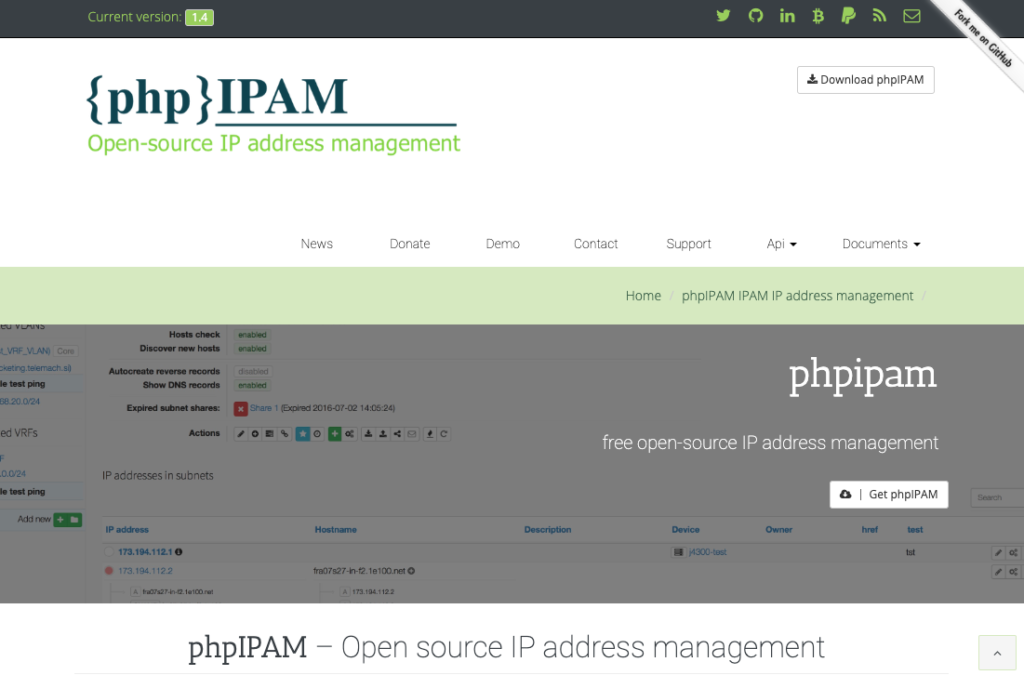Click the Get phpIPAM button
Viewport: 1024px width, 675px height.
pos(889,494)
